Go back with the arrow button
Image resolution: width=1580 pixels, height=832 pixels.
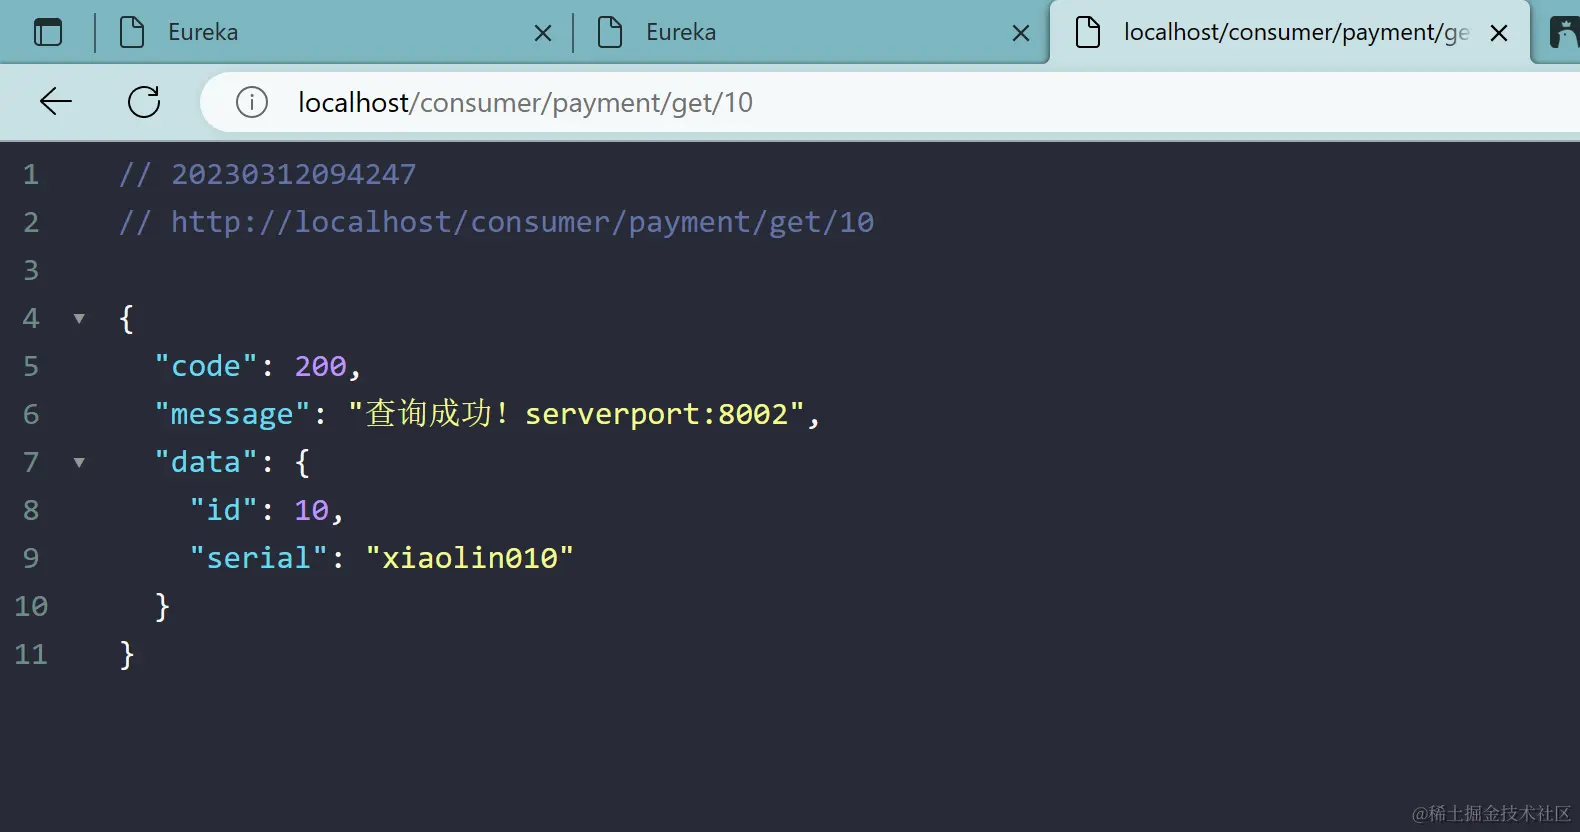[56, 101]
